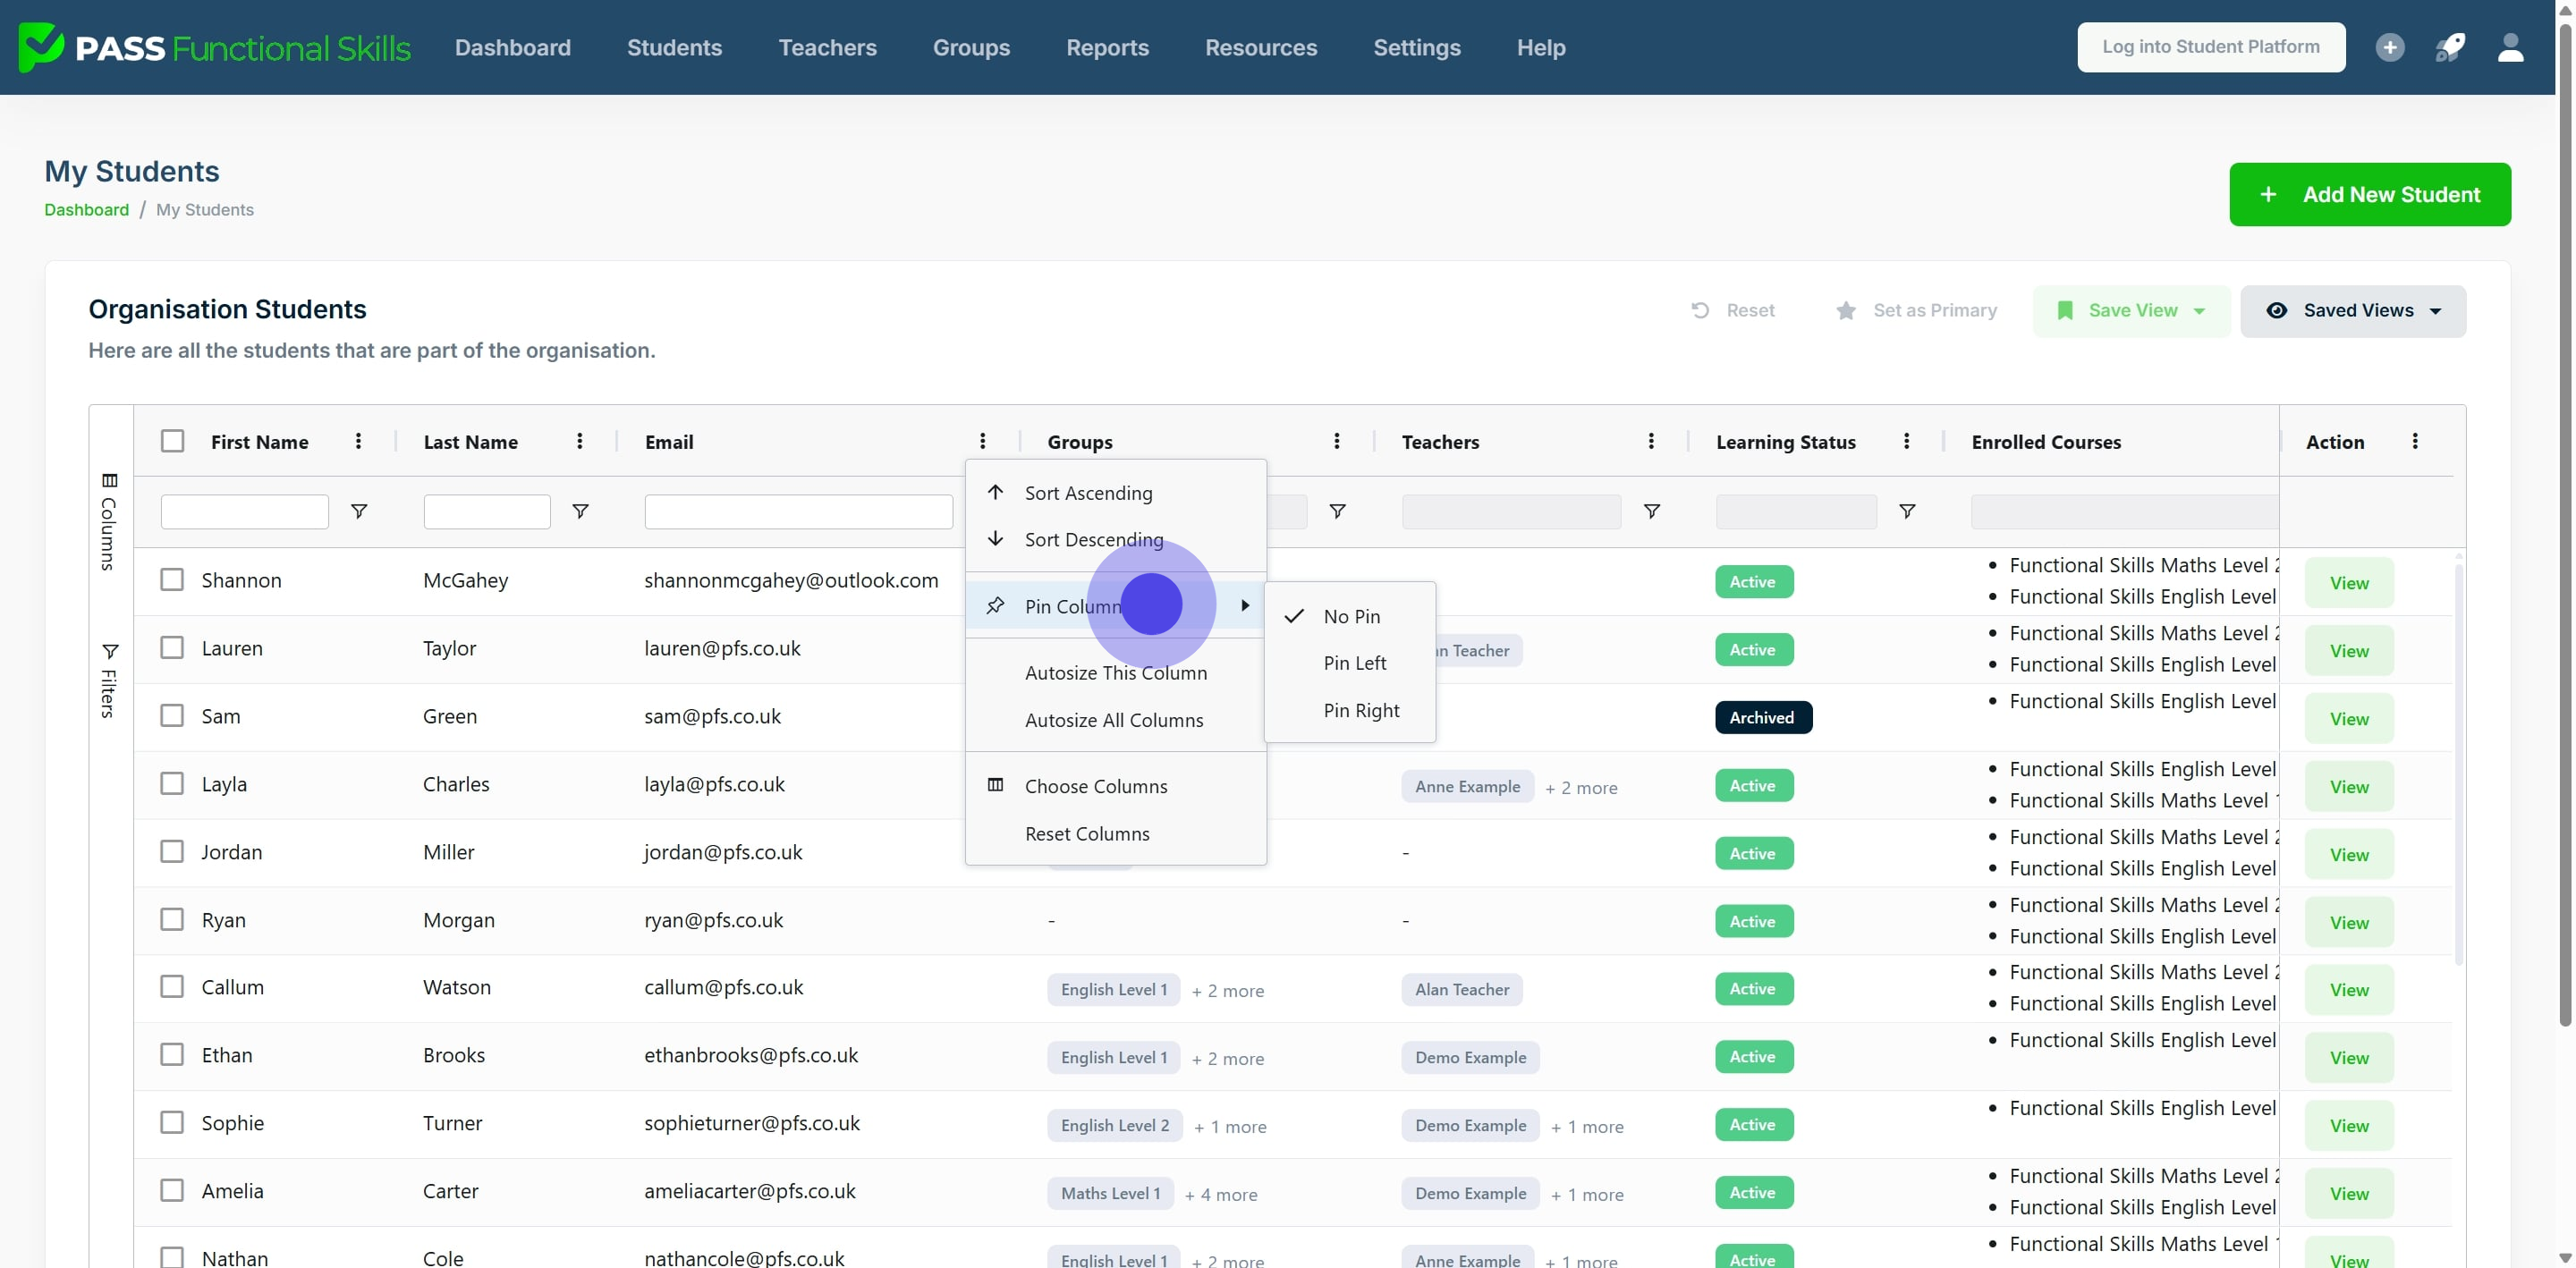Expand '+ 1 more' groups for Sophie
This screenshot has height=1268, width=2576.
pos(1230,1126)
